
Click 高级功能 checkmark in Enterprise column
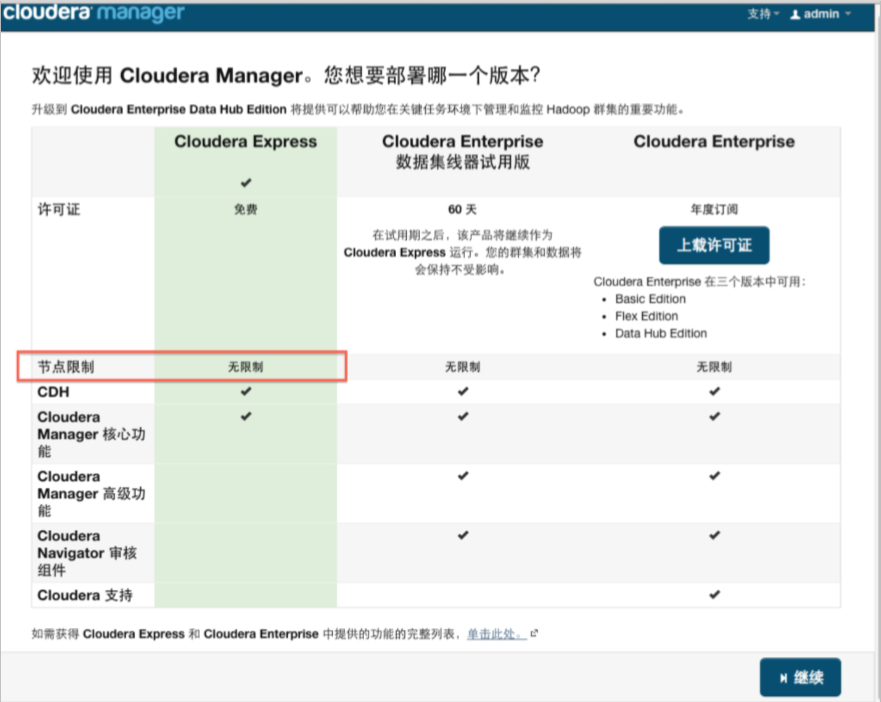(714, 476)
